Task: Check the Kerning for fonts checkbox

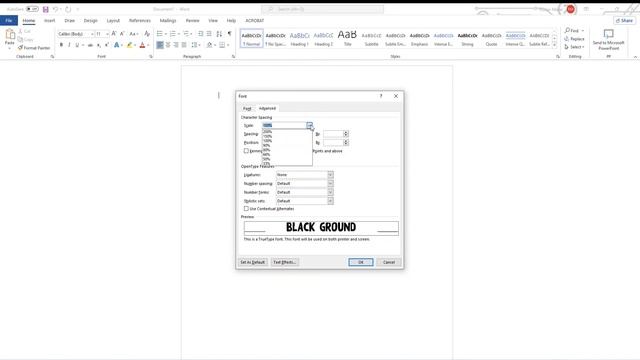Action: 246,151
